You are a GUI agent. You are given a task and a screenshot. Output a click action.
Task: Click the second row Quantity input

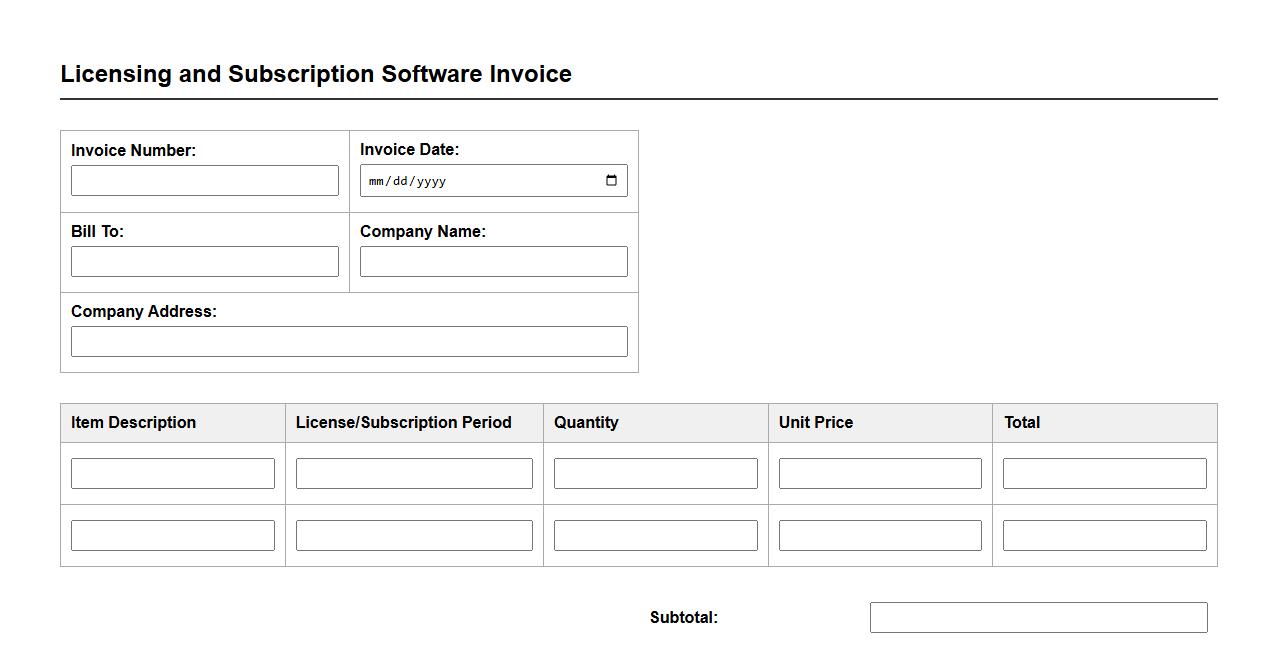pos(655,536)
